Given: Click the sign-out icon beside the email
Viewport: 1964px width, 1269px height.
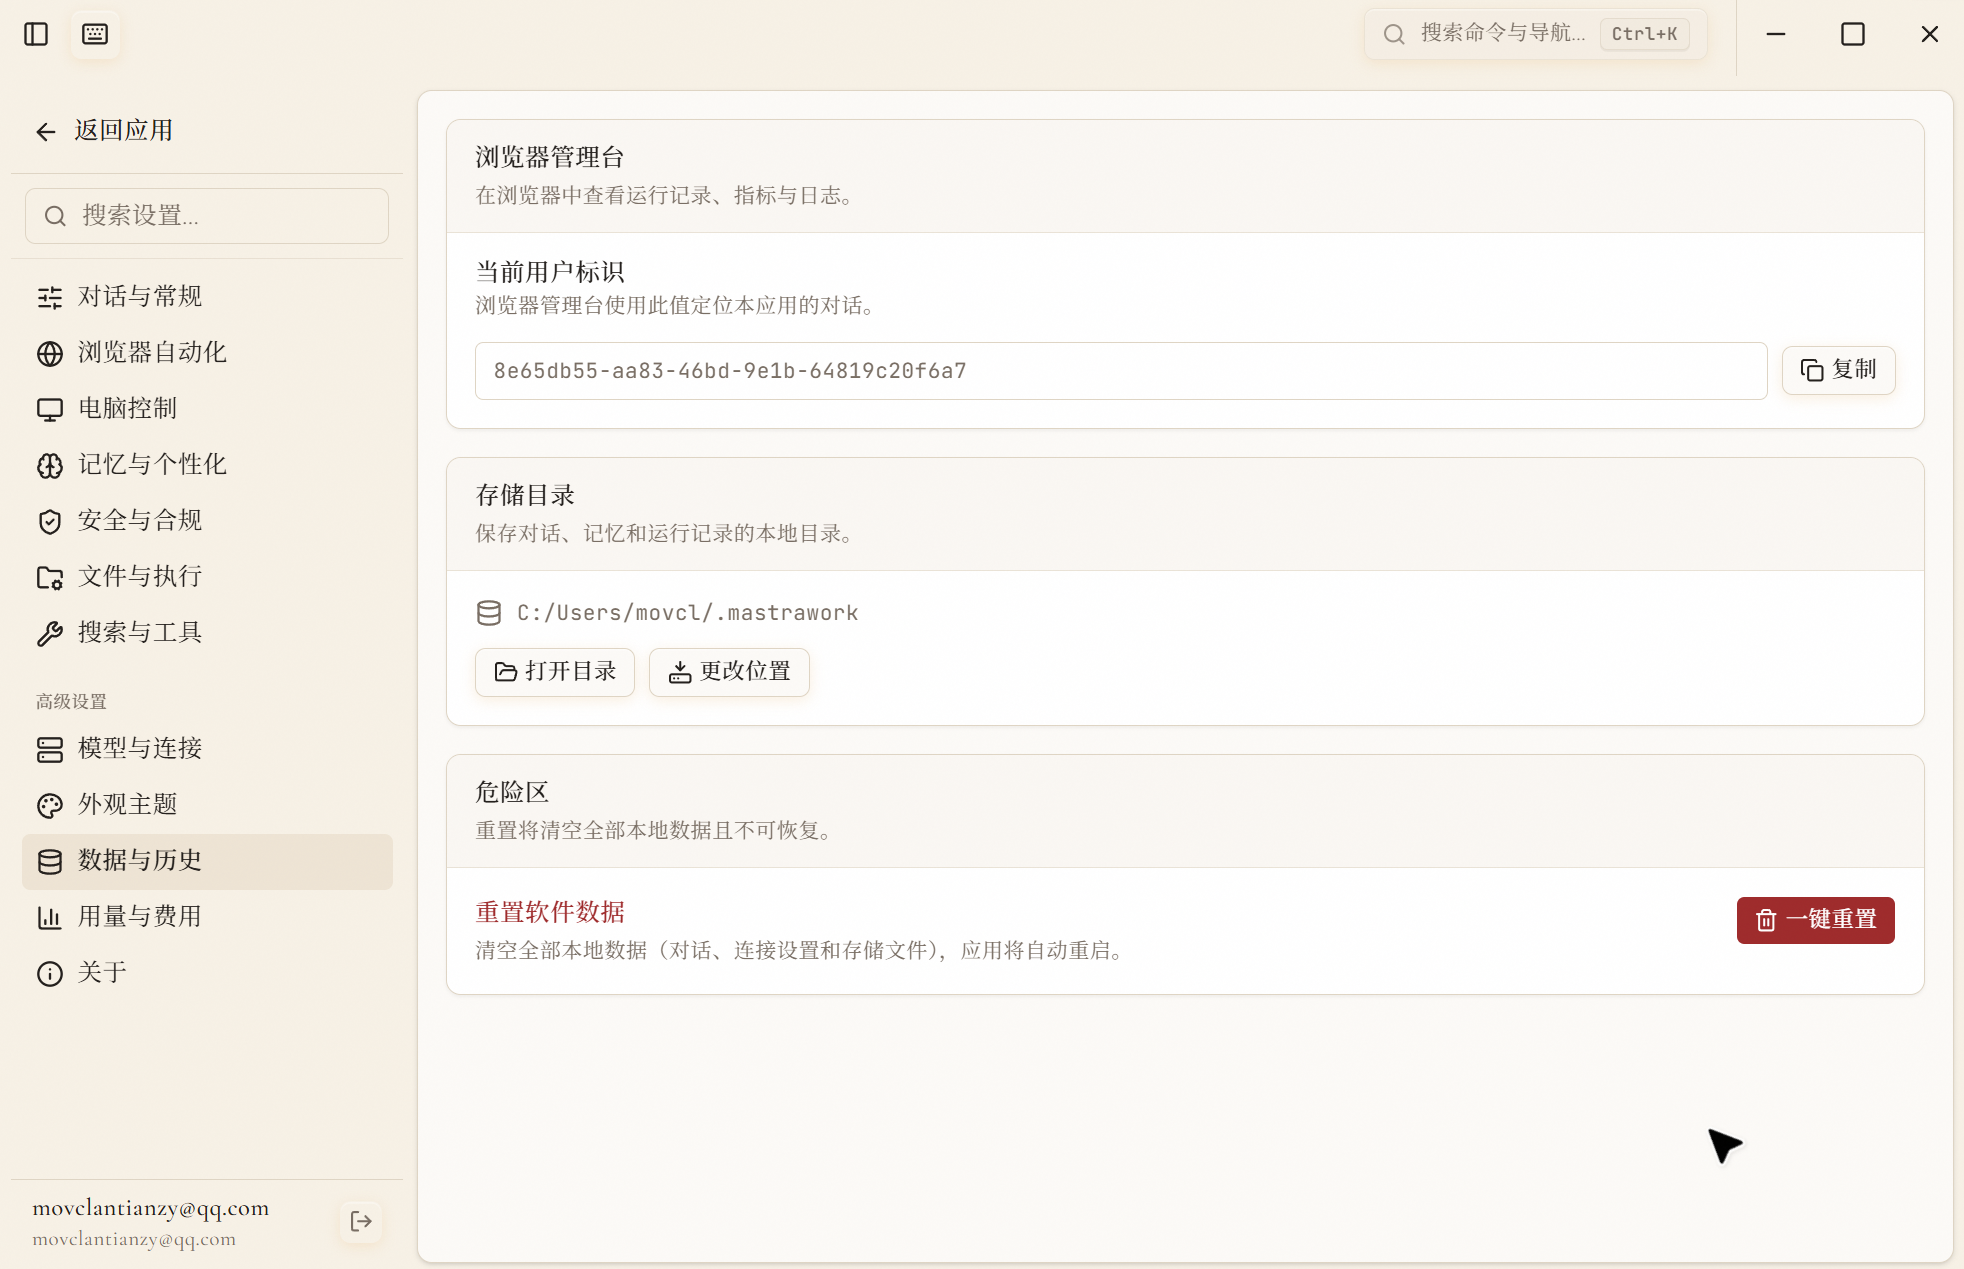Looking at the screenshot, I should [361, 1221].
